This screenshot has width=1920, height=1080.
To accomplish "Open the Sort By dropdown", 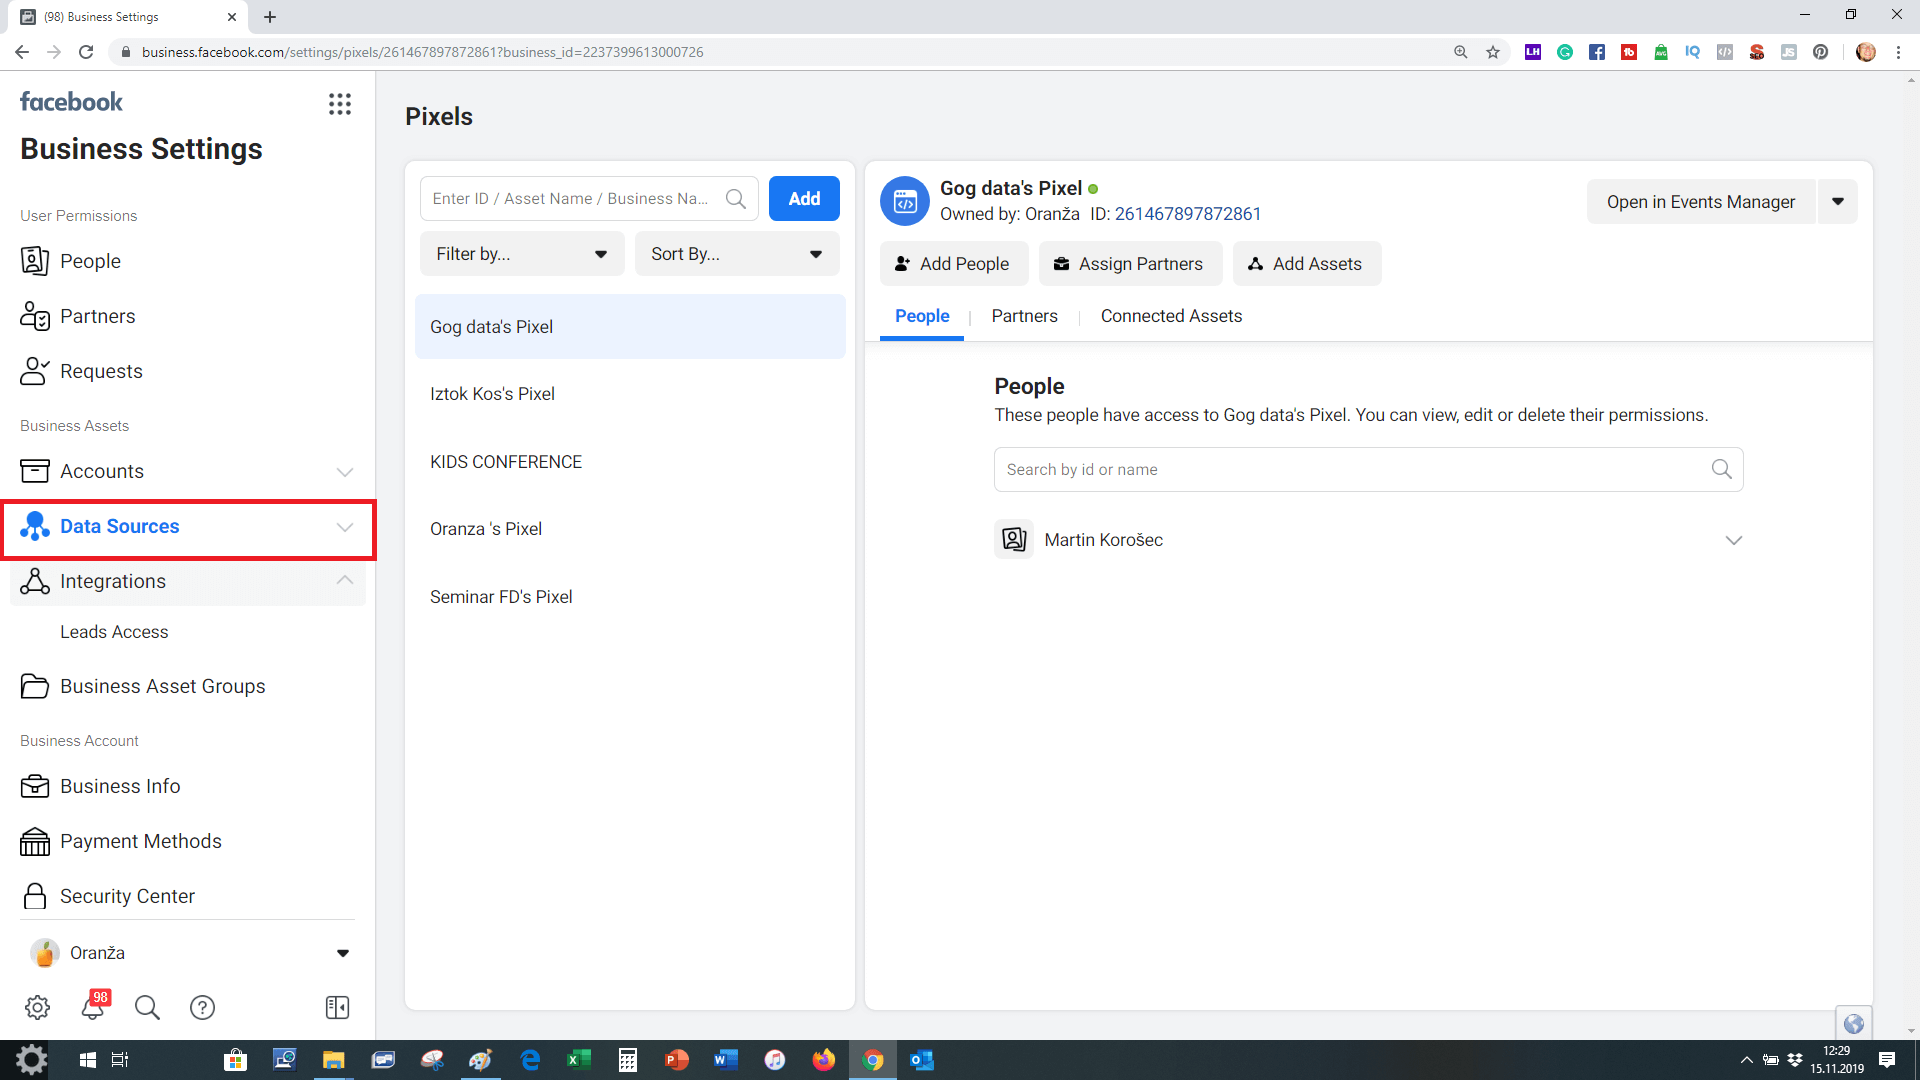I will [x=737, y=254].
